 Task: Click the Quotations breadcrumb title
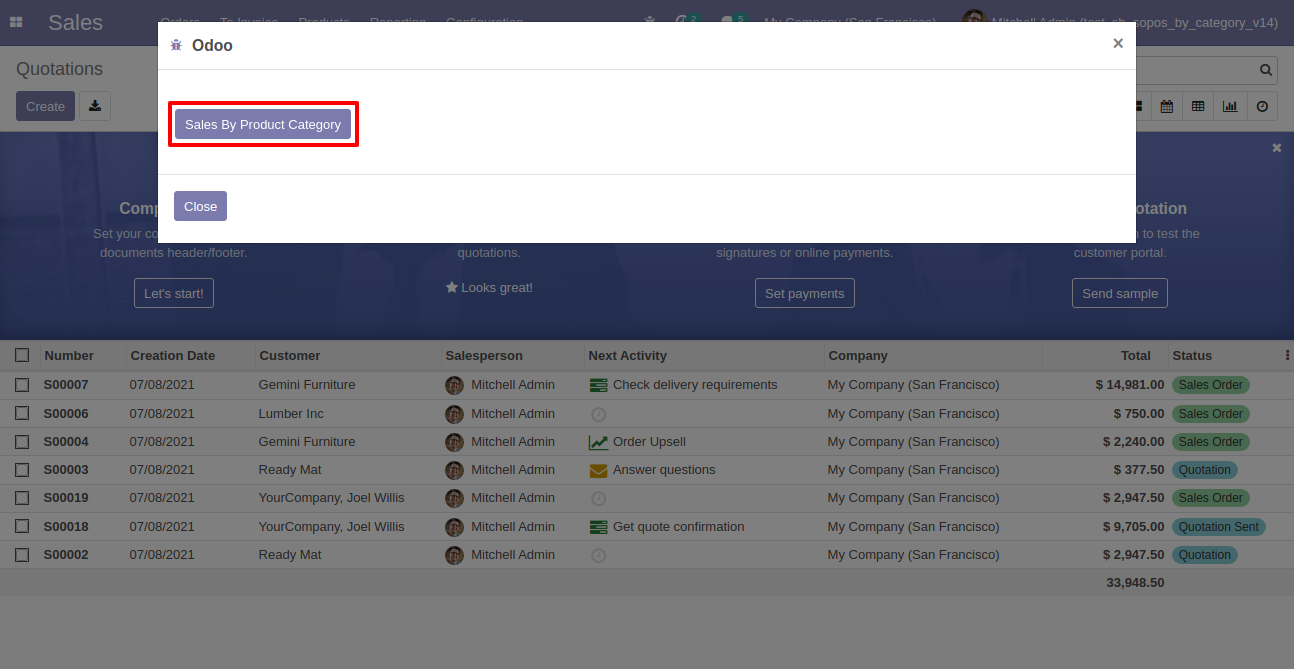[x=59, y=69]
